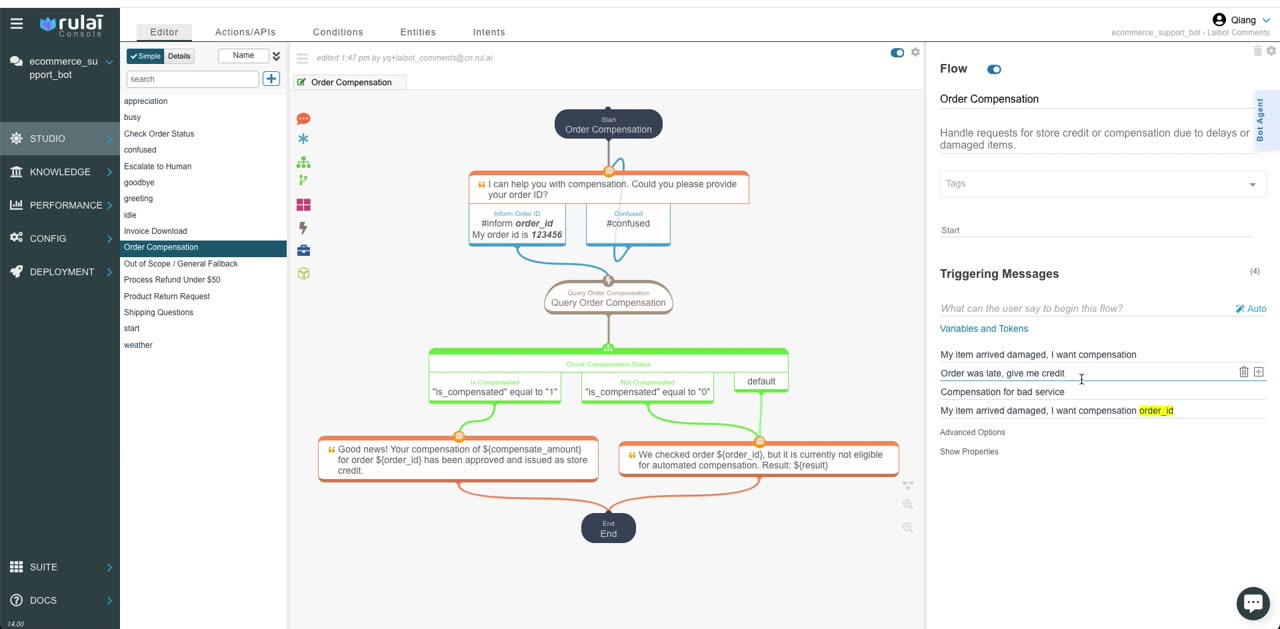The width and height of the screenshot is (1280, 629).
Task: Click the 'What can the user say' input
Action: [x=1086, y=309]
